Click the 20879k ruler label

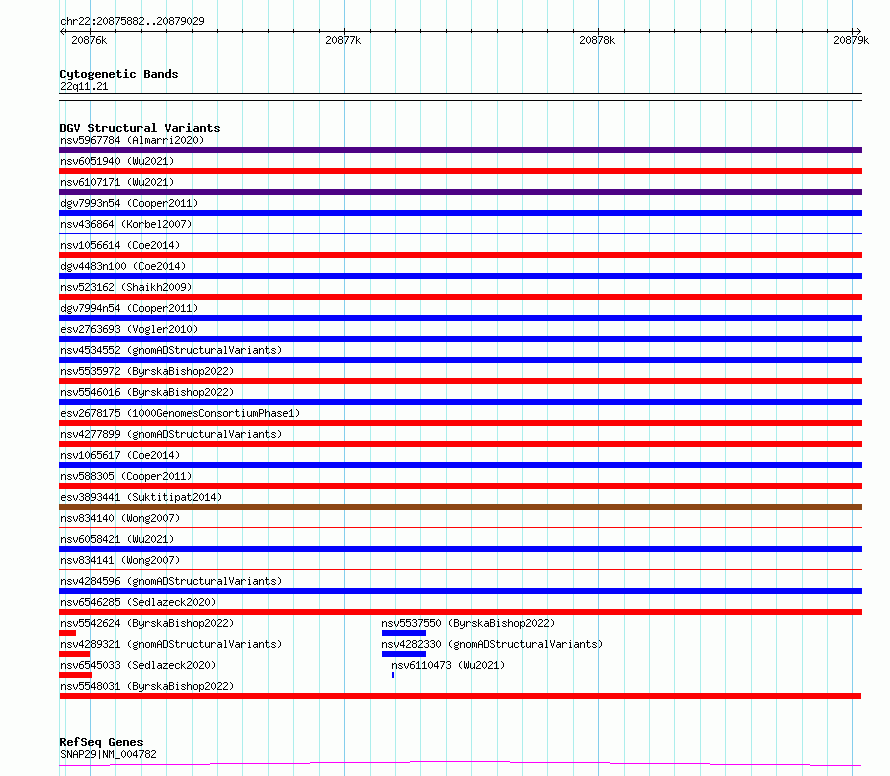[x=851, y=40]
